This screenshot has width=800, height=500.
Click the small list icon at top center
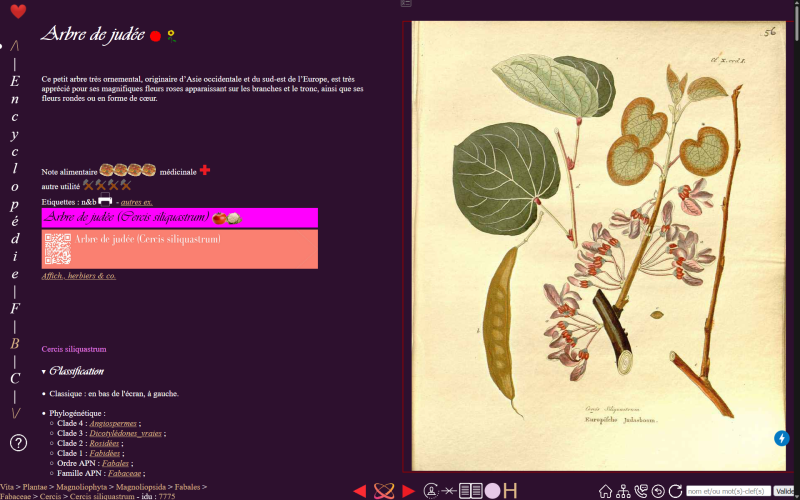click(406, 3)
